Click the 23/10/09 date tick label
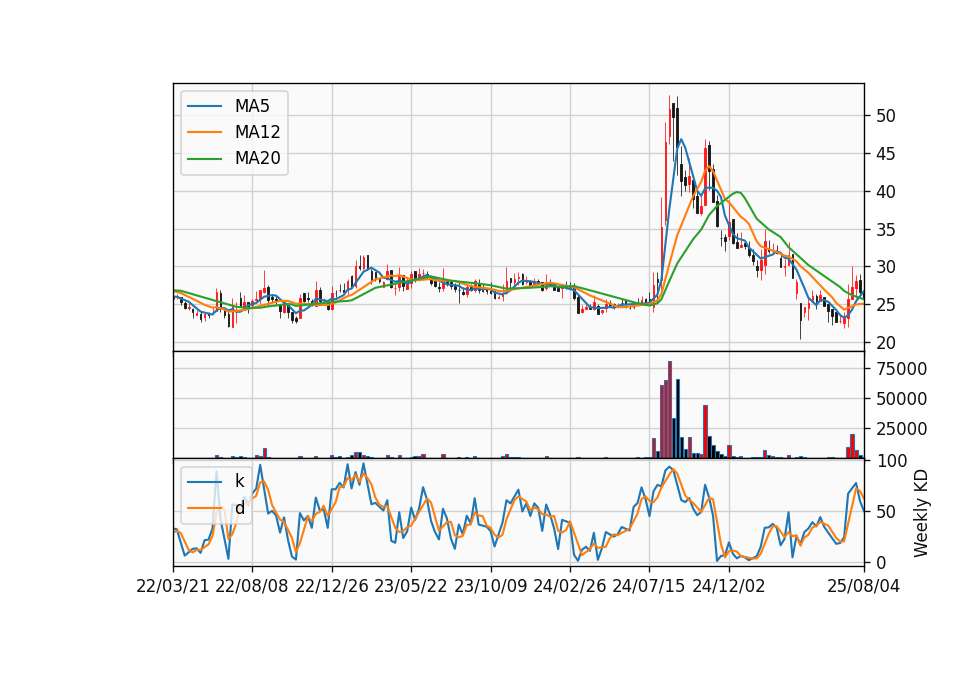960x690 pixels. tap(490, 586)
